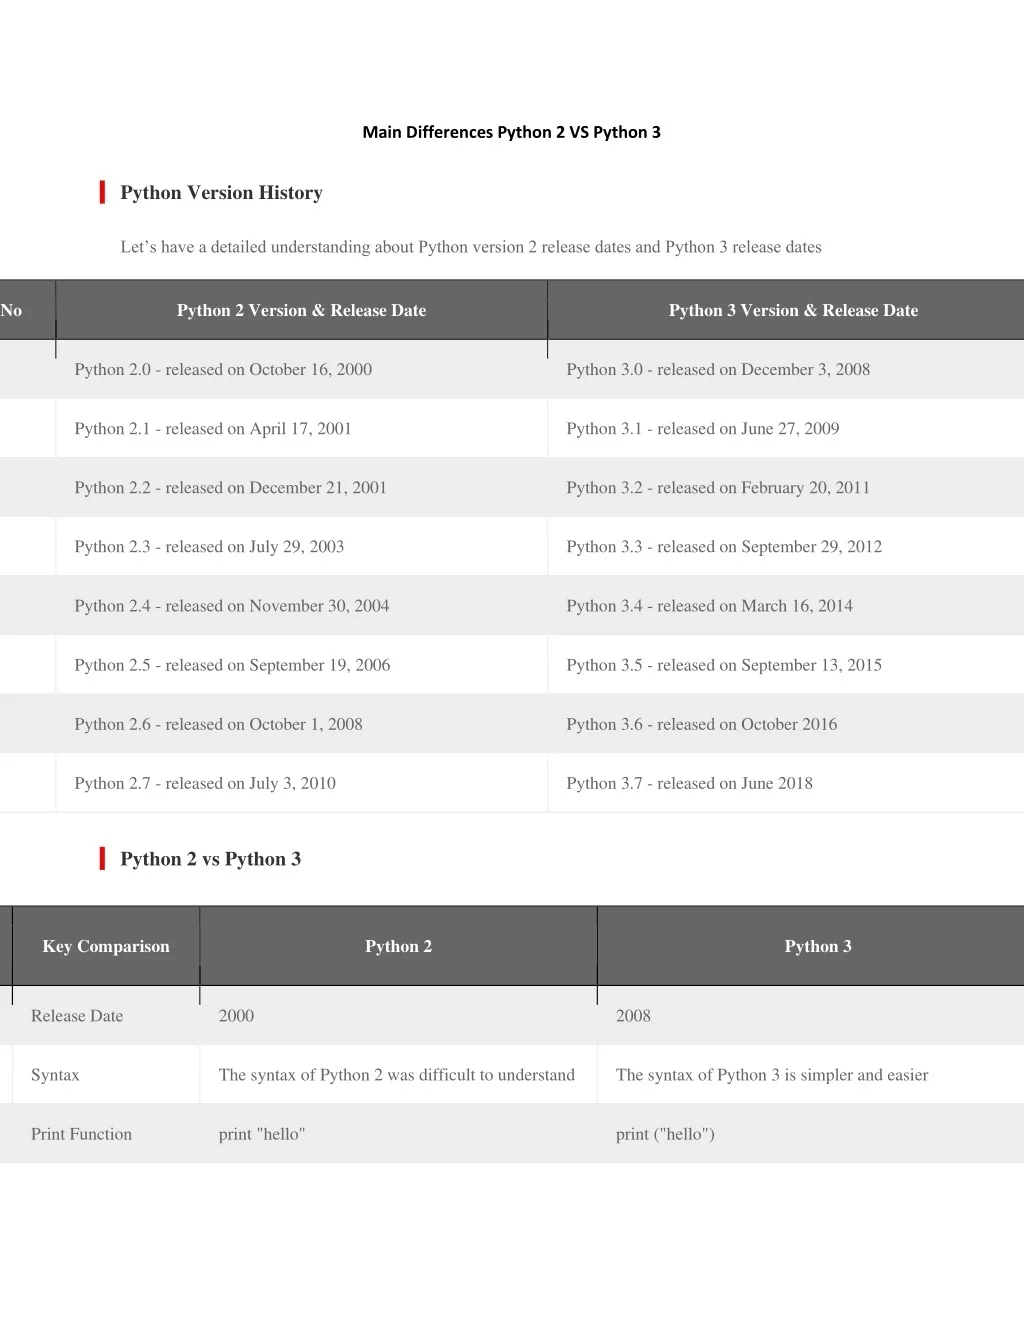
Task: Click the Python 2.2 December 21, 2001 cell
Action: point(230,487)
